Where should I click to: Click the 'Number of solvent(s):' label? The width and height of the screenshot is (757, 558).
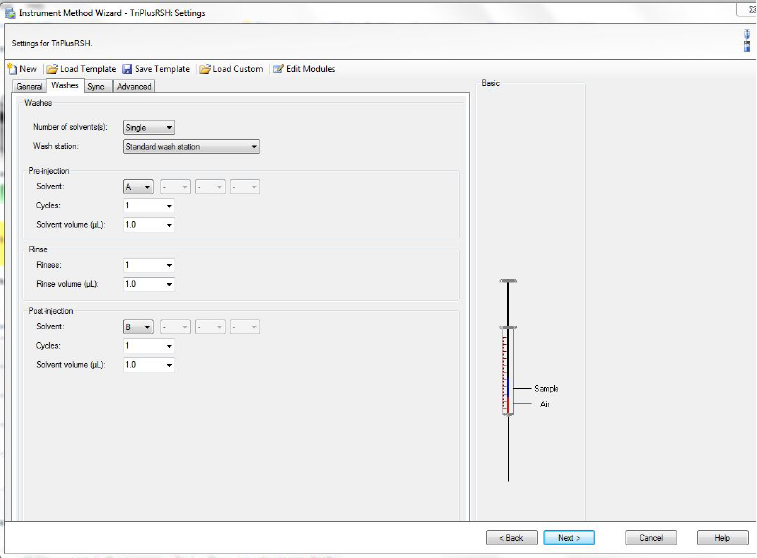70,127
